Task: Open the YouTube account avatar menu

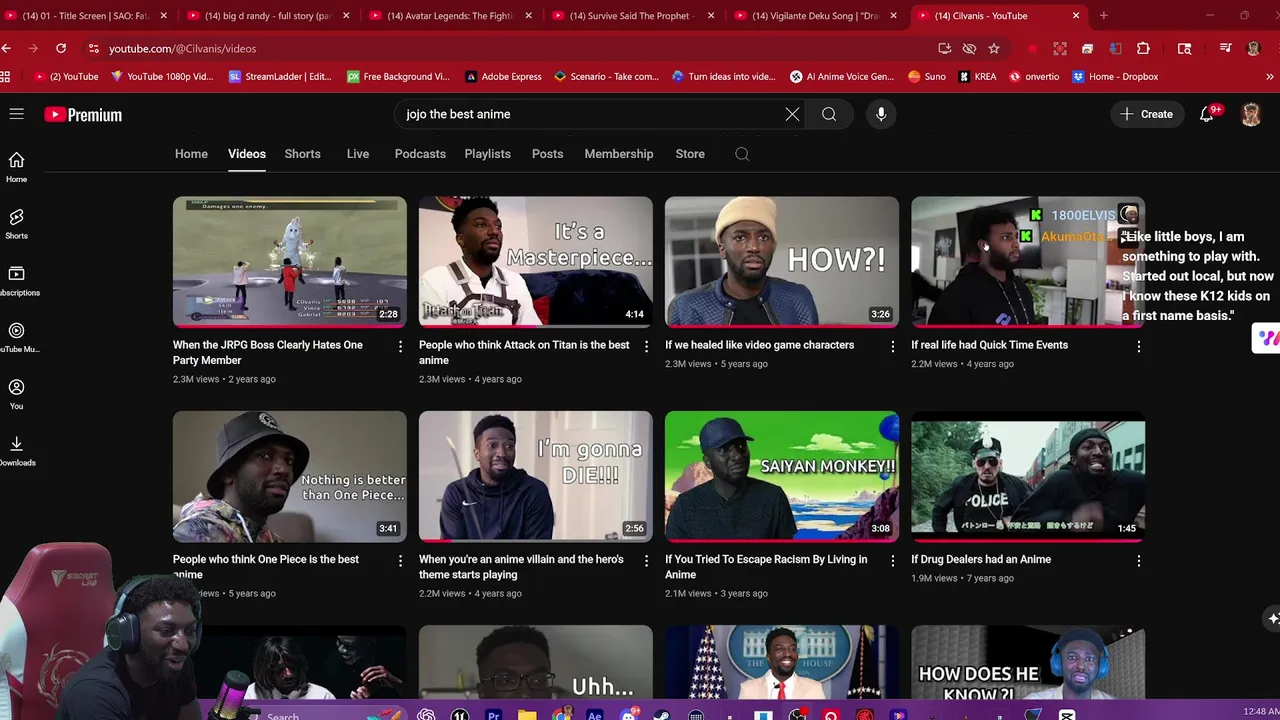Action: click(x=1251, y=114)
